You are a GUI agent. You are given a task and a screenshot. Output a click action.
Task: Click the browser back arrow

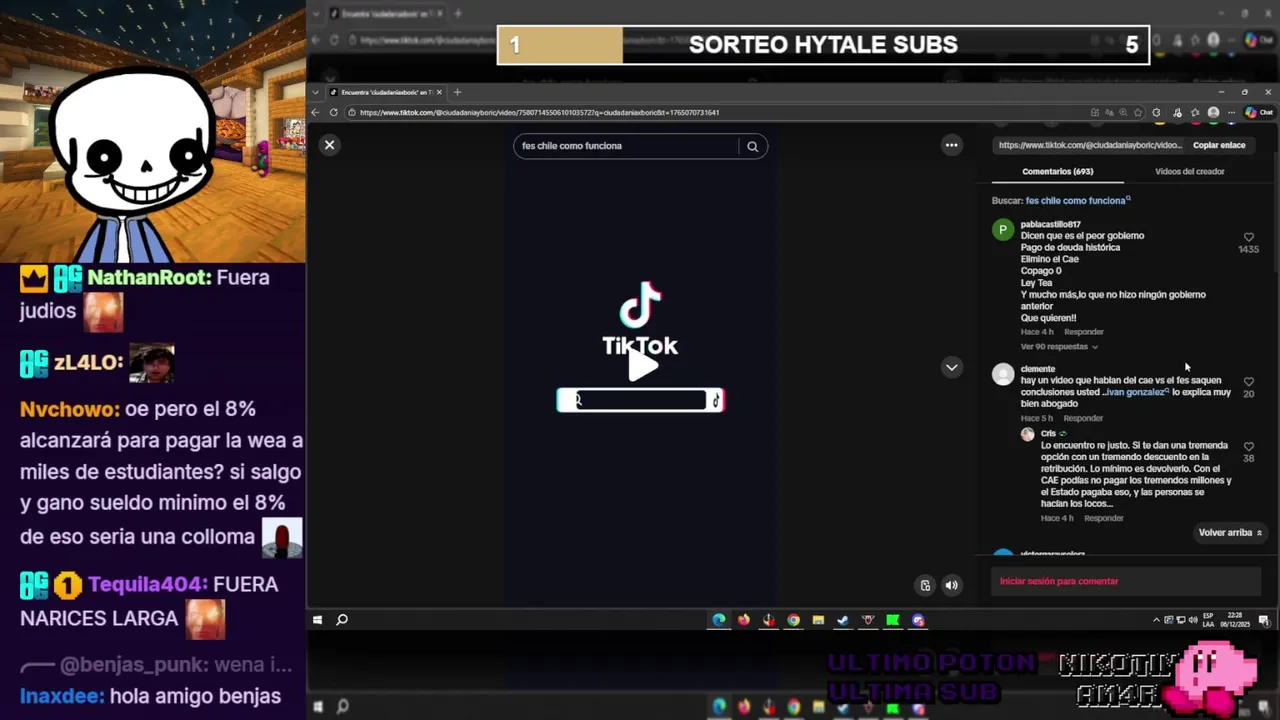316,112
